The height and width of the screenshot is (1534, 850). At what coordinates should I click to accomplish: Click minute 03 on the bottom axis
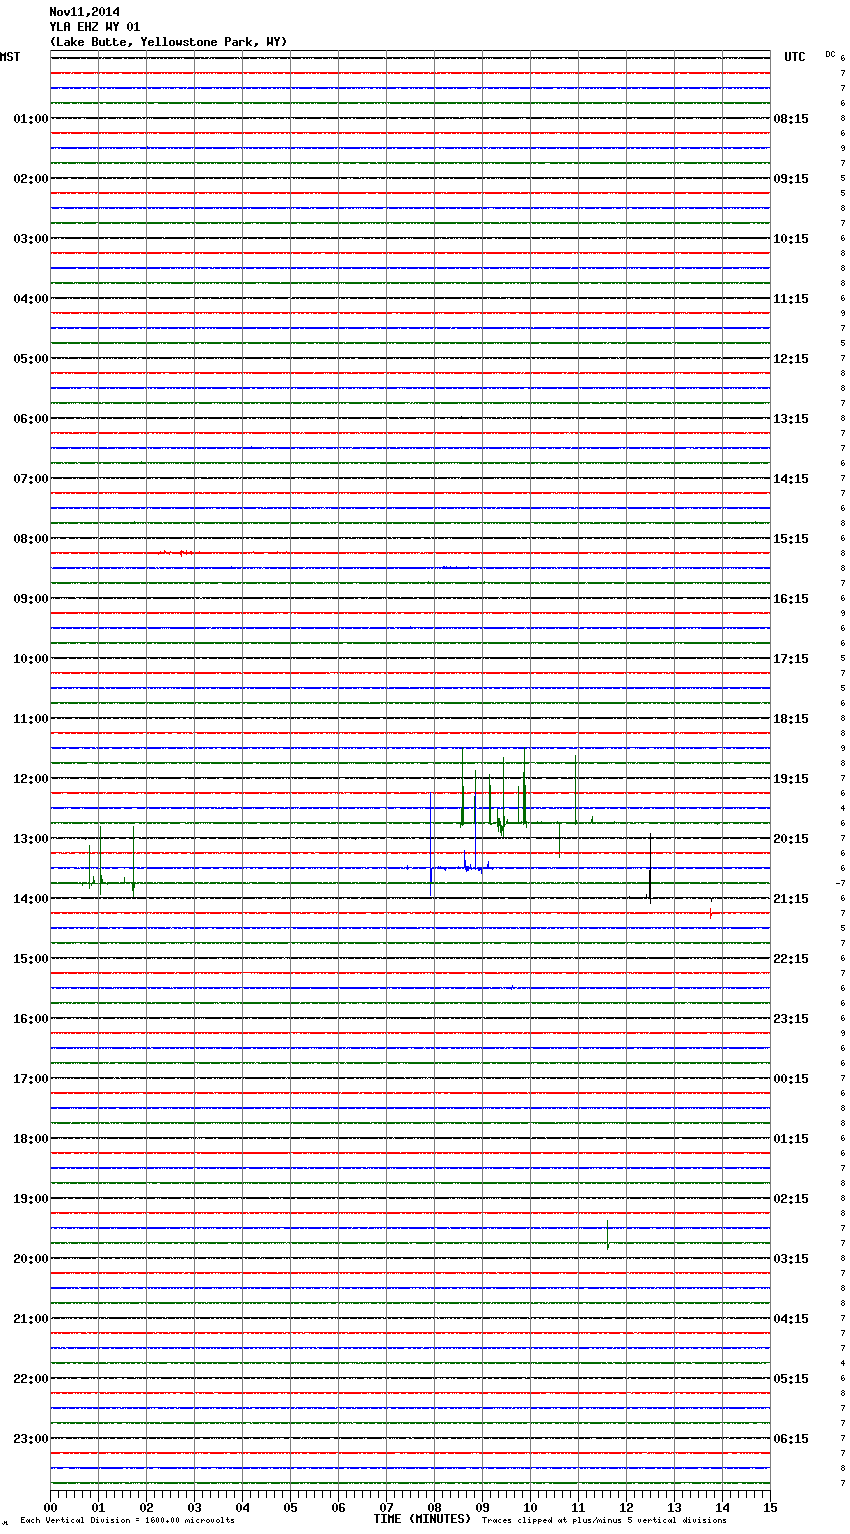click(194, 1507)
